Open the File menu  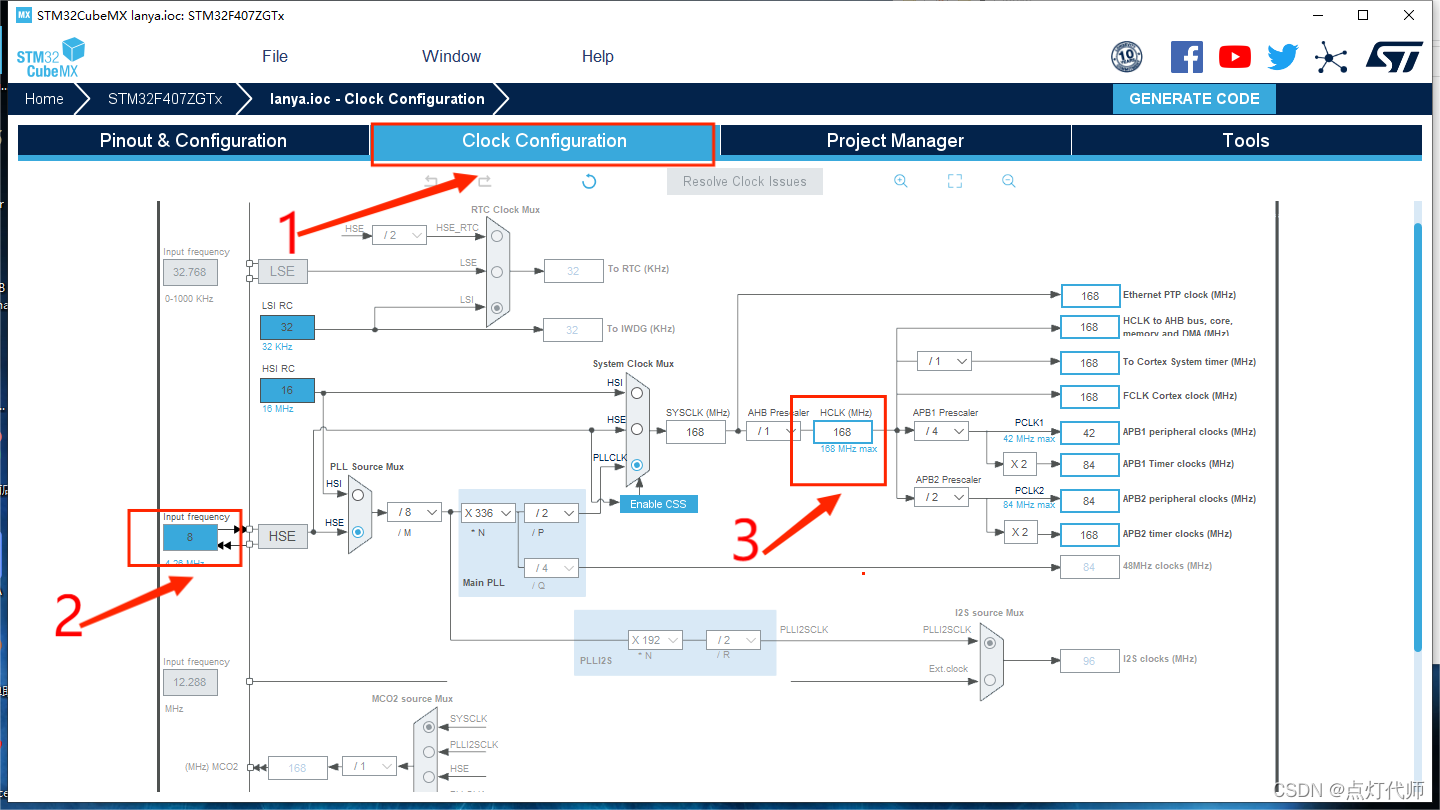[275, 56]
